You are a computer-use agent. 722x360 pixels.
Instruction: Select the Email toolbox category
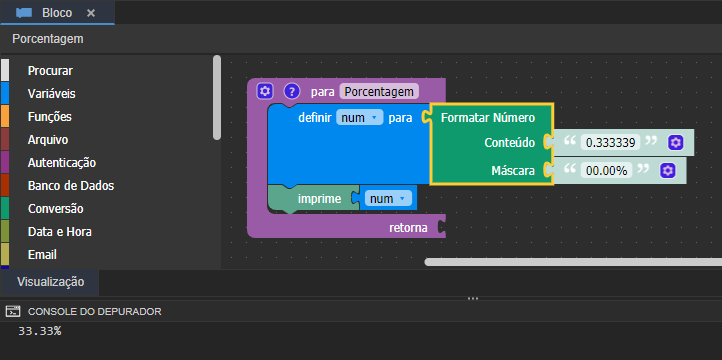(42, 255)
